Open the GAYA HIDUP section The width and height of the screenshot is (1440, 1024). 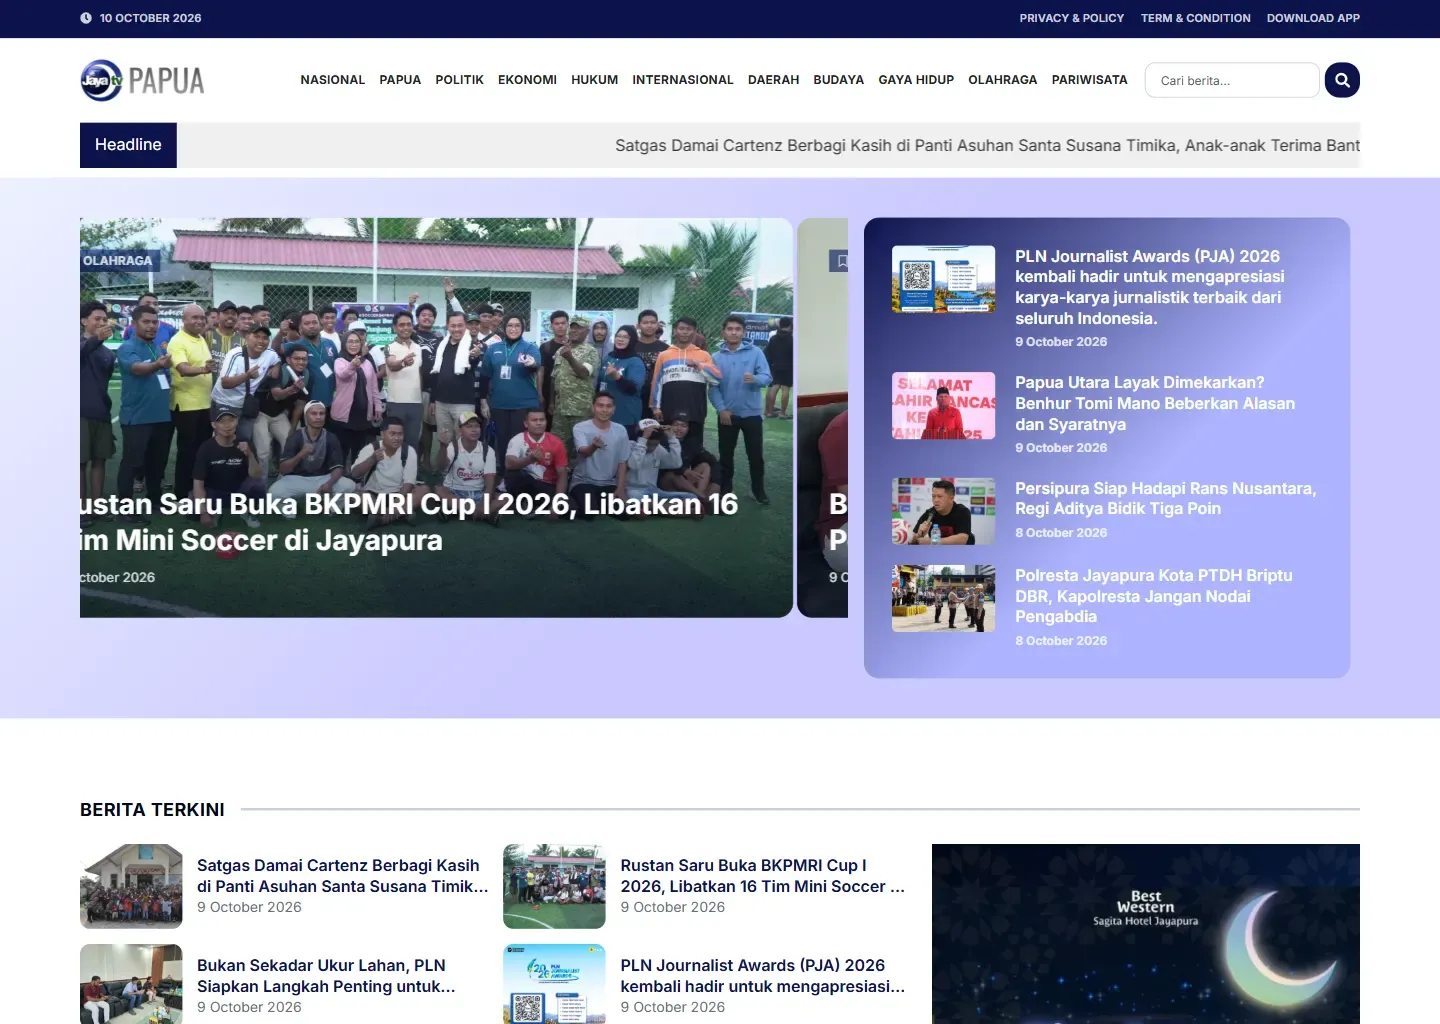[x=916, y=80]
